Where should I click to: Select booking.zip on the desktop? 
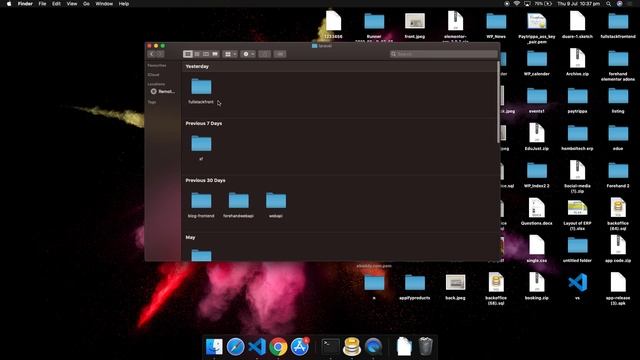[537, 287]
